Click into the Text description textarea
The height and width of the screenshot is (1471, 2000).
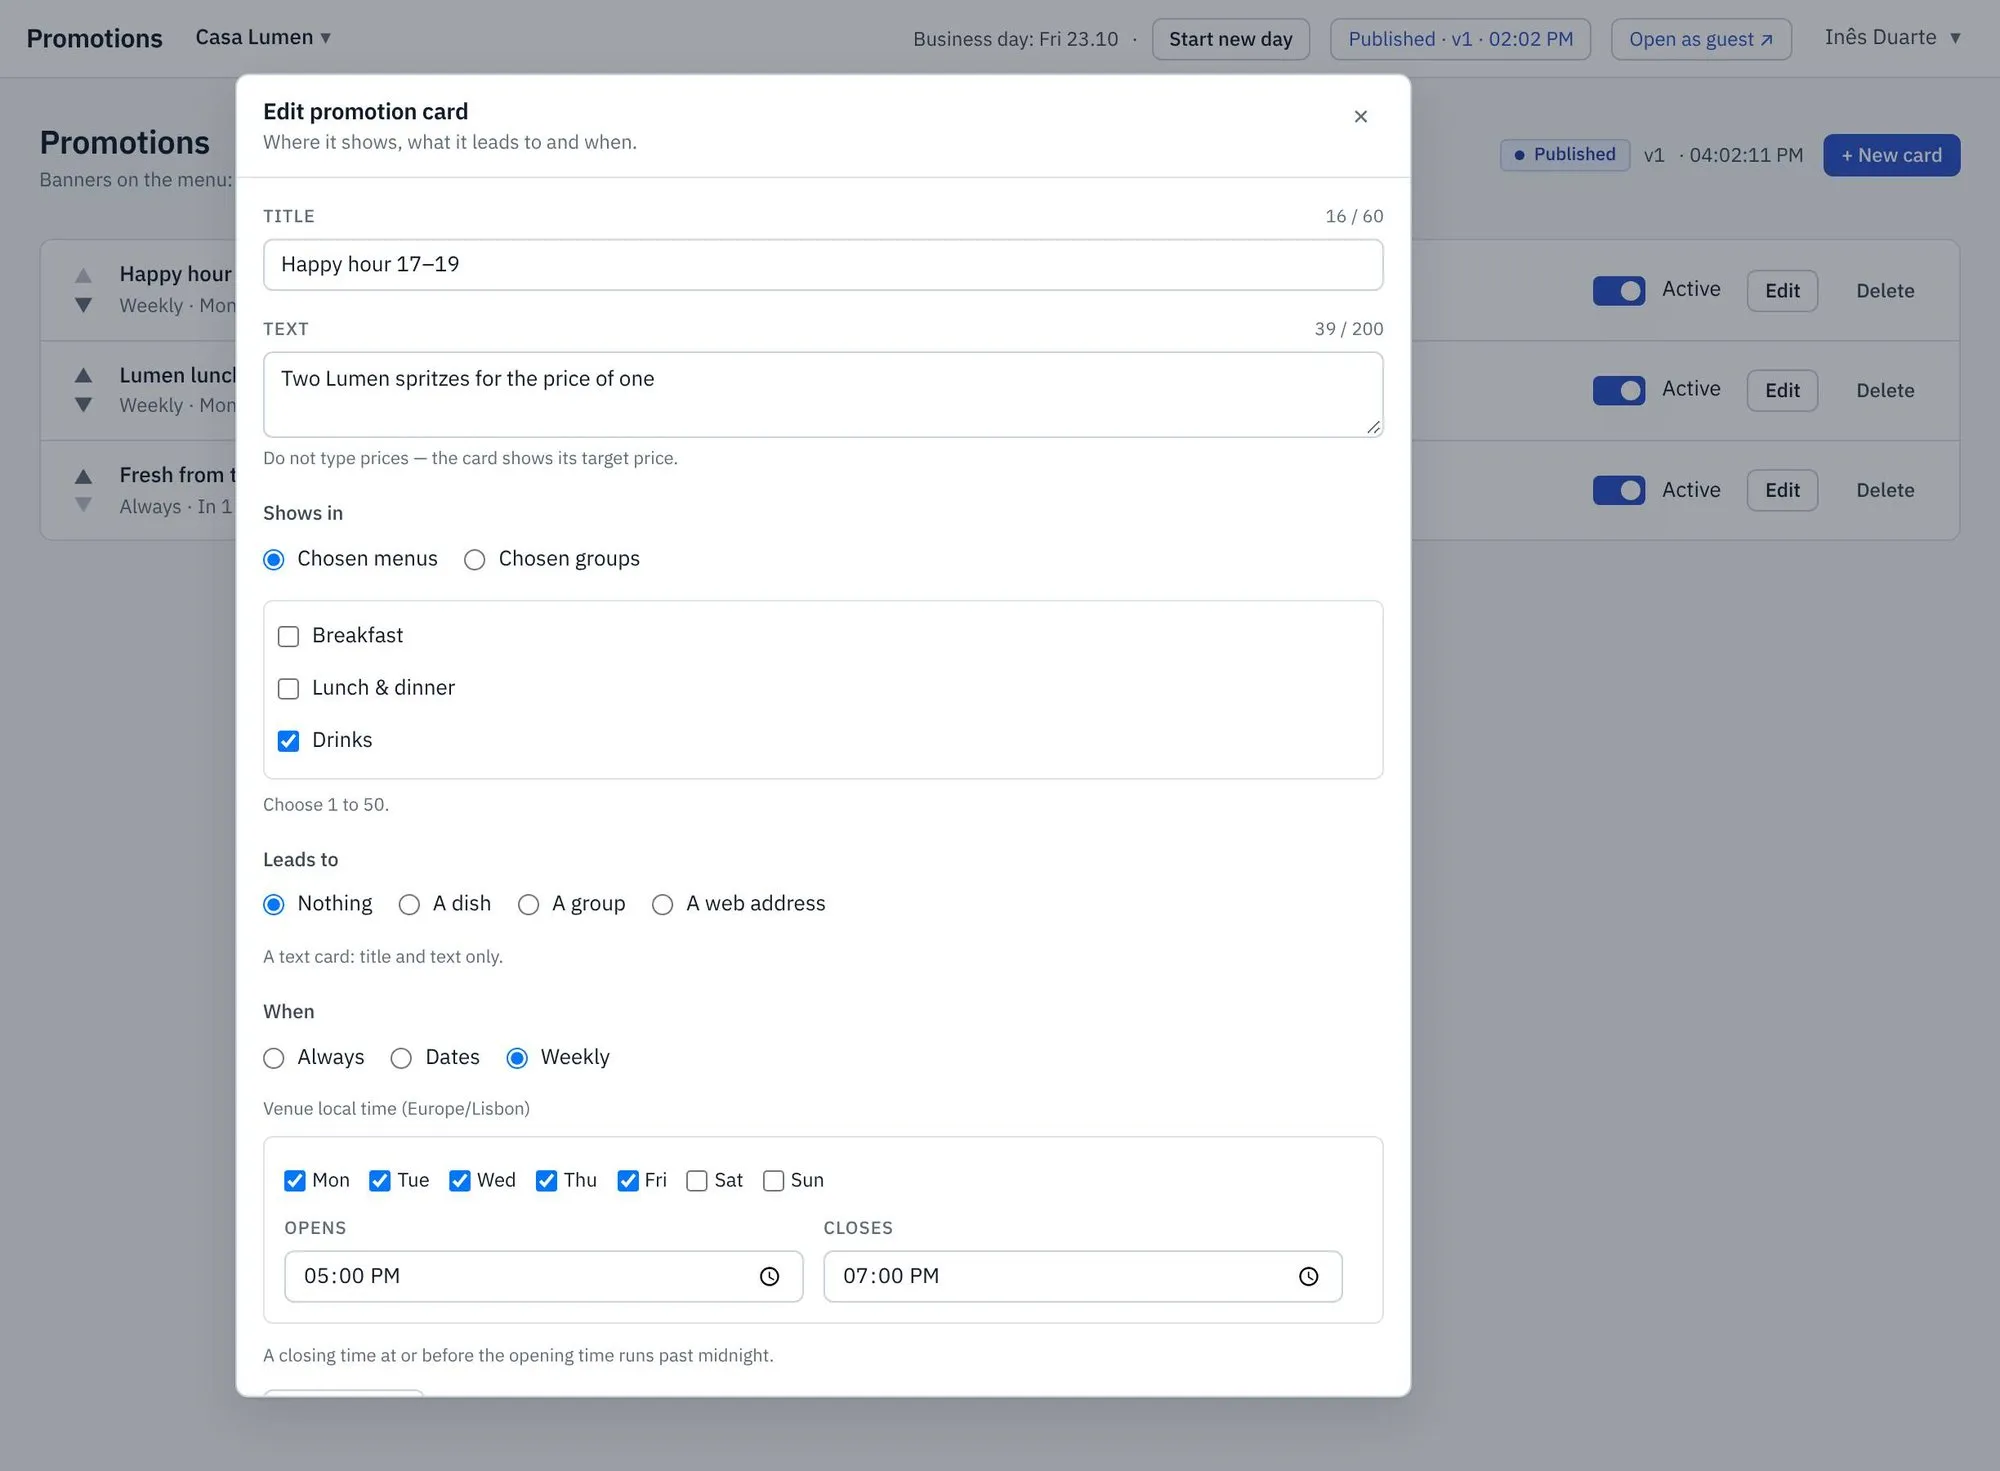coord(823,394)
